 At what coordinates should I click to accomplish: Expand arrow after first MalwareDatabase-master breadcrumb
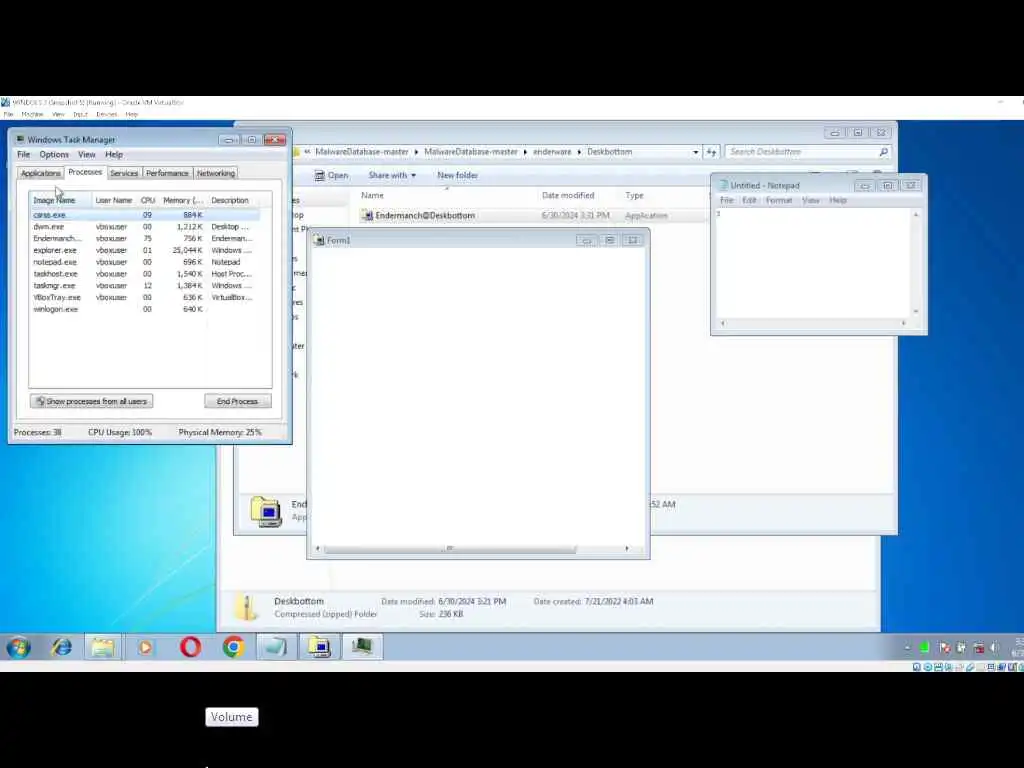416,152
